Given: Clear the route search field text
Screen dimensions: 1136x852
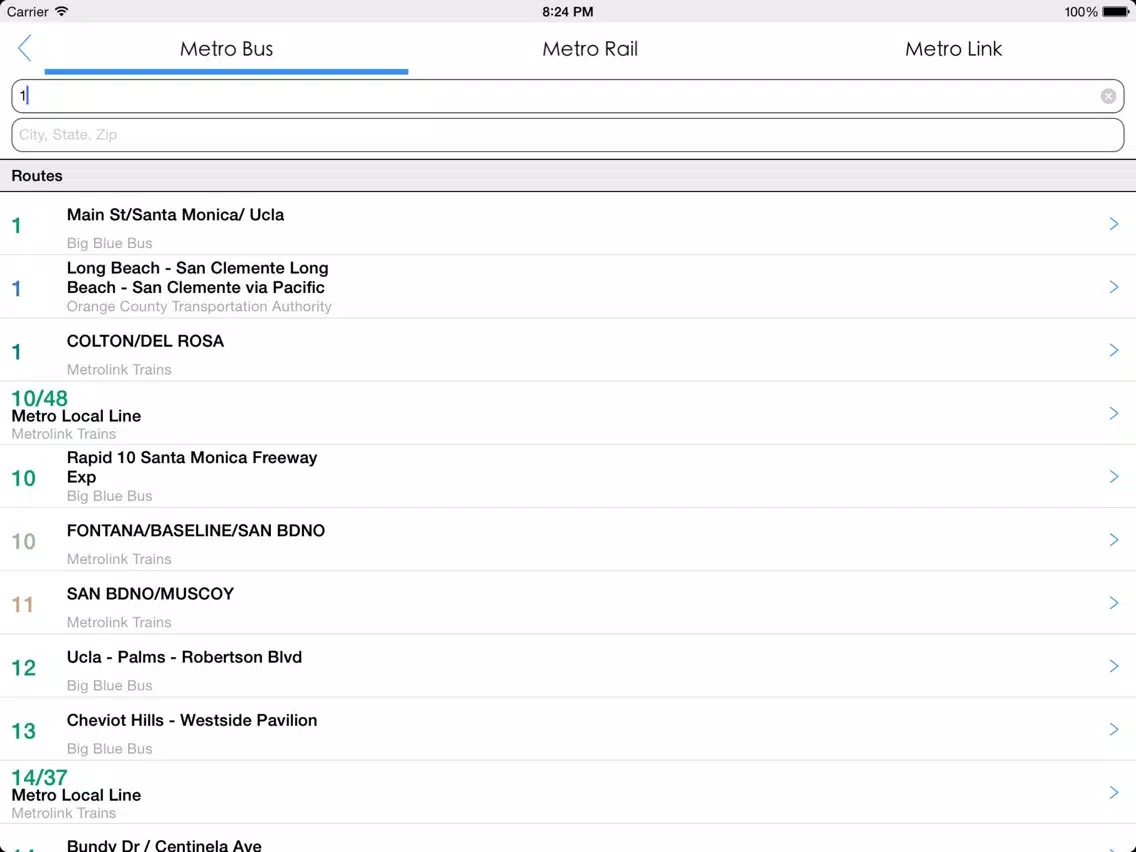Looking at the screenshot, I should coord(1108,96).
